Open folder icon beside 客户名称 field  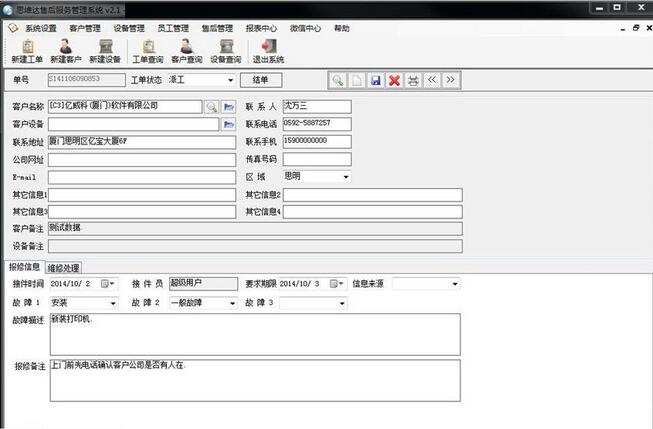pos(229,107)
